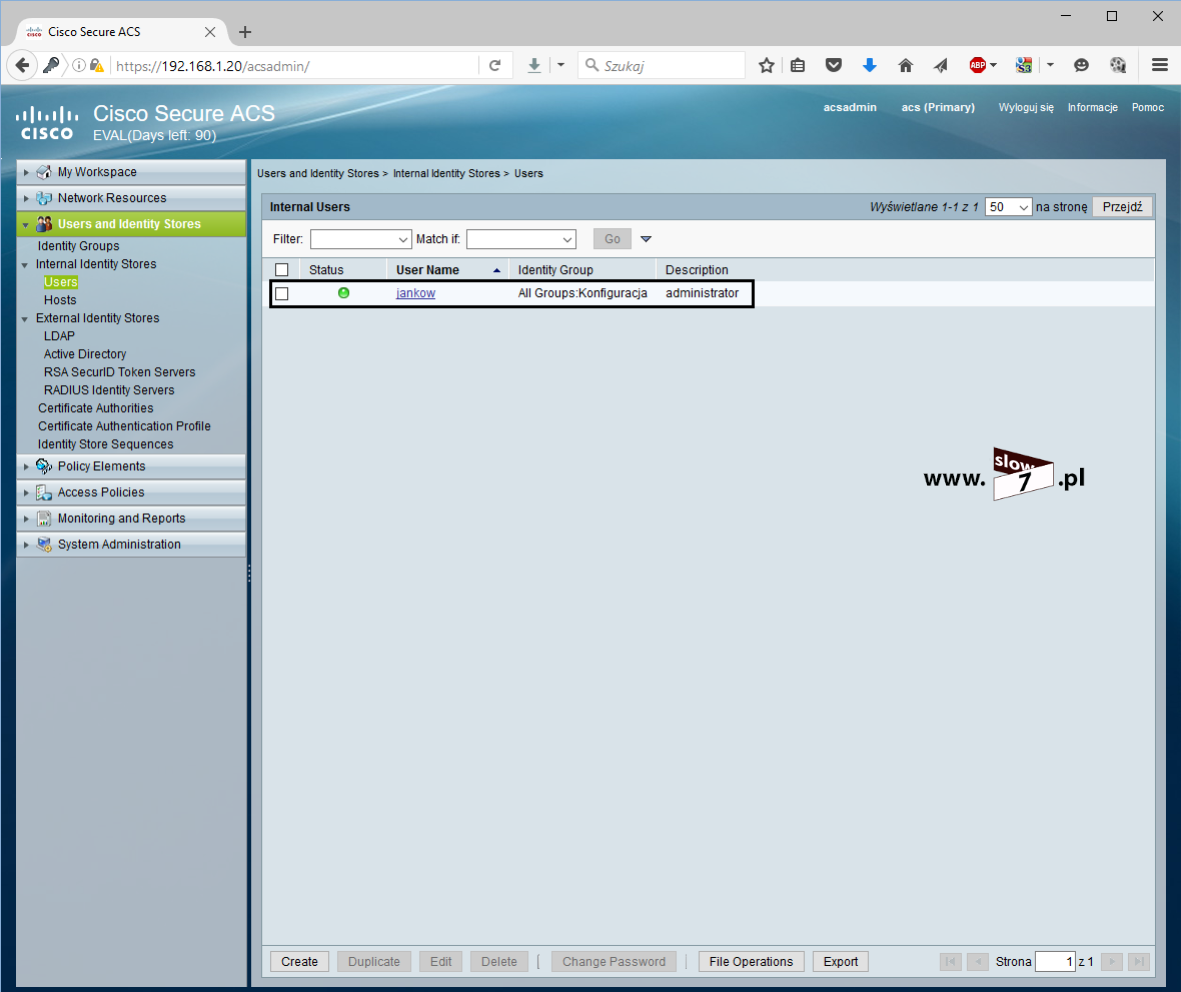Collapse Users and Identity Stores section arrow
The height and width of the screenshot is (992, 1181).
point(26,224)
